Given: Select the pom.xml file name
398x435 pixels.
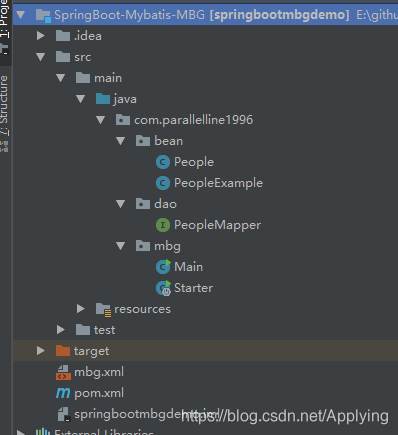Looking at the screenshot, I should coord(99,393).
